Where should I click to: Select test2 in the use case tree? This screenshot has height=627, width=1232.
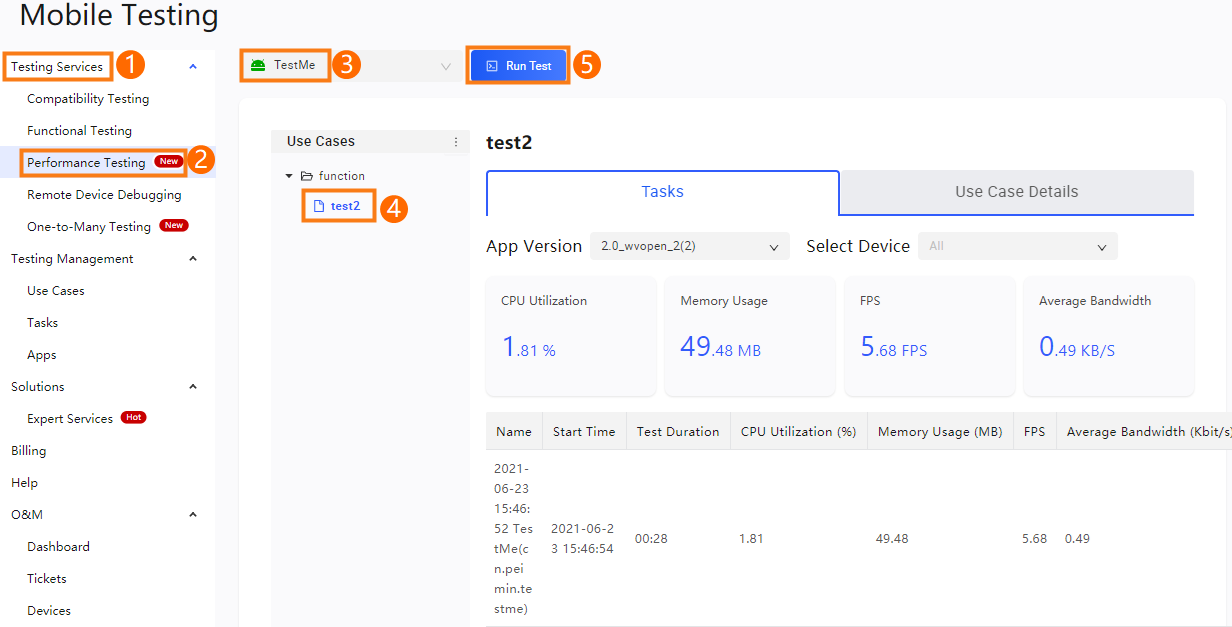pyautogui.click(x=345, y=206)
